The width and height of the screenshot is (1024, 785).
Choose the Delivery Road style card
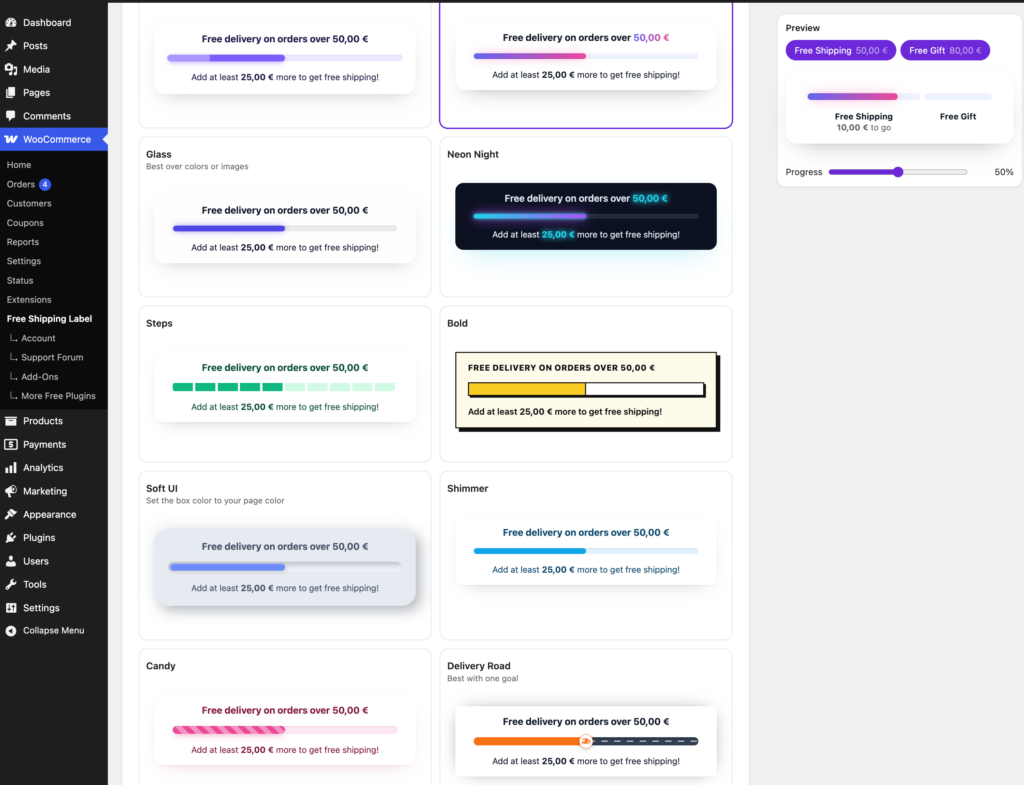(x=586, y=717)
